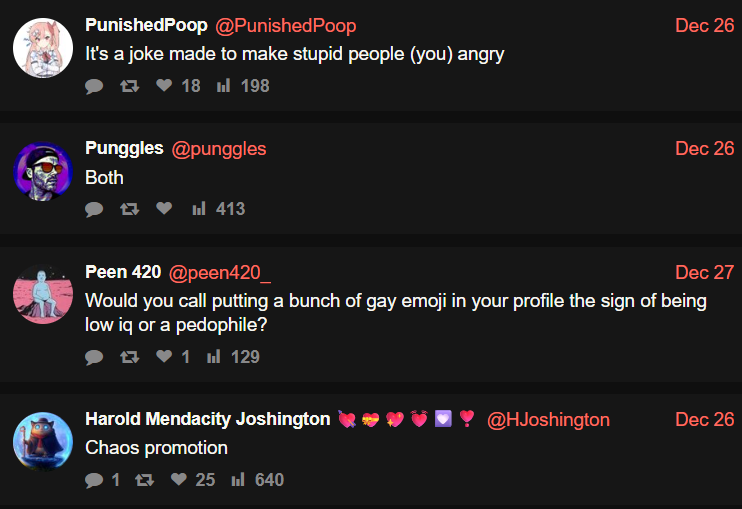
Task: Open the @PunishedPoop handle link
Action: click(x=286, y=26)
